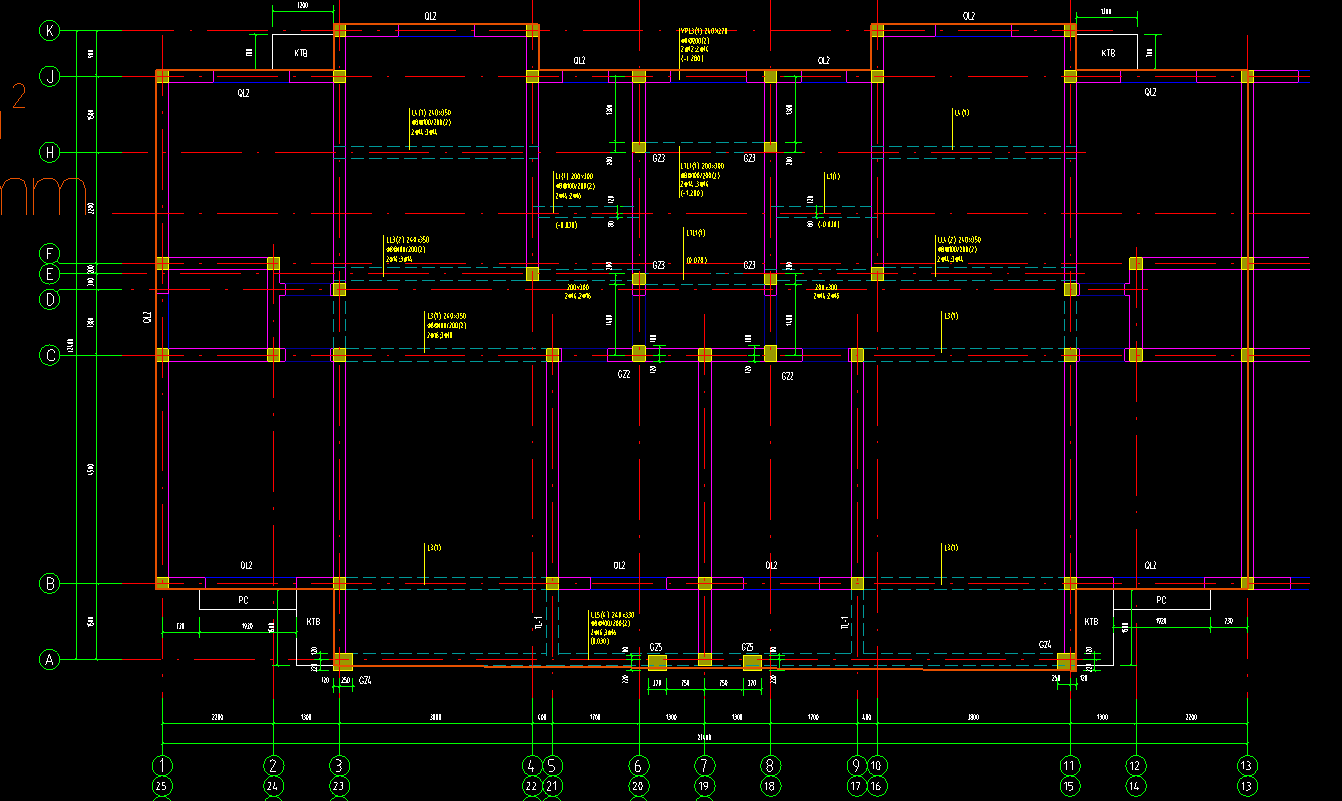Select the QL2 label on axis K above grid 10
This screenshot has width=1342, height=801.
point(969,17)
